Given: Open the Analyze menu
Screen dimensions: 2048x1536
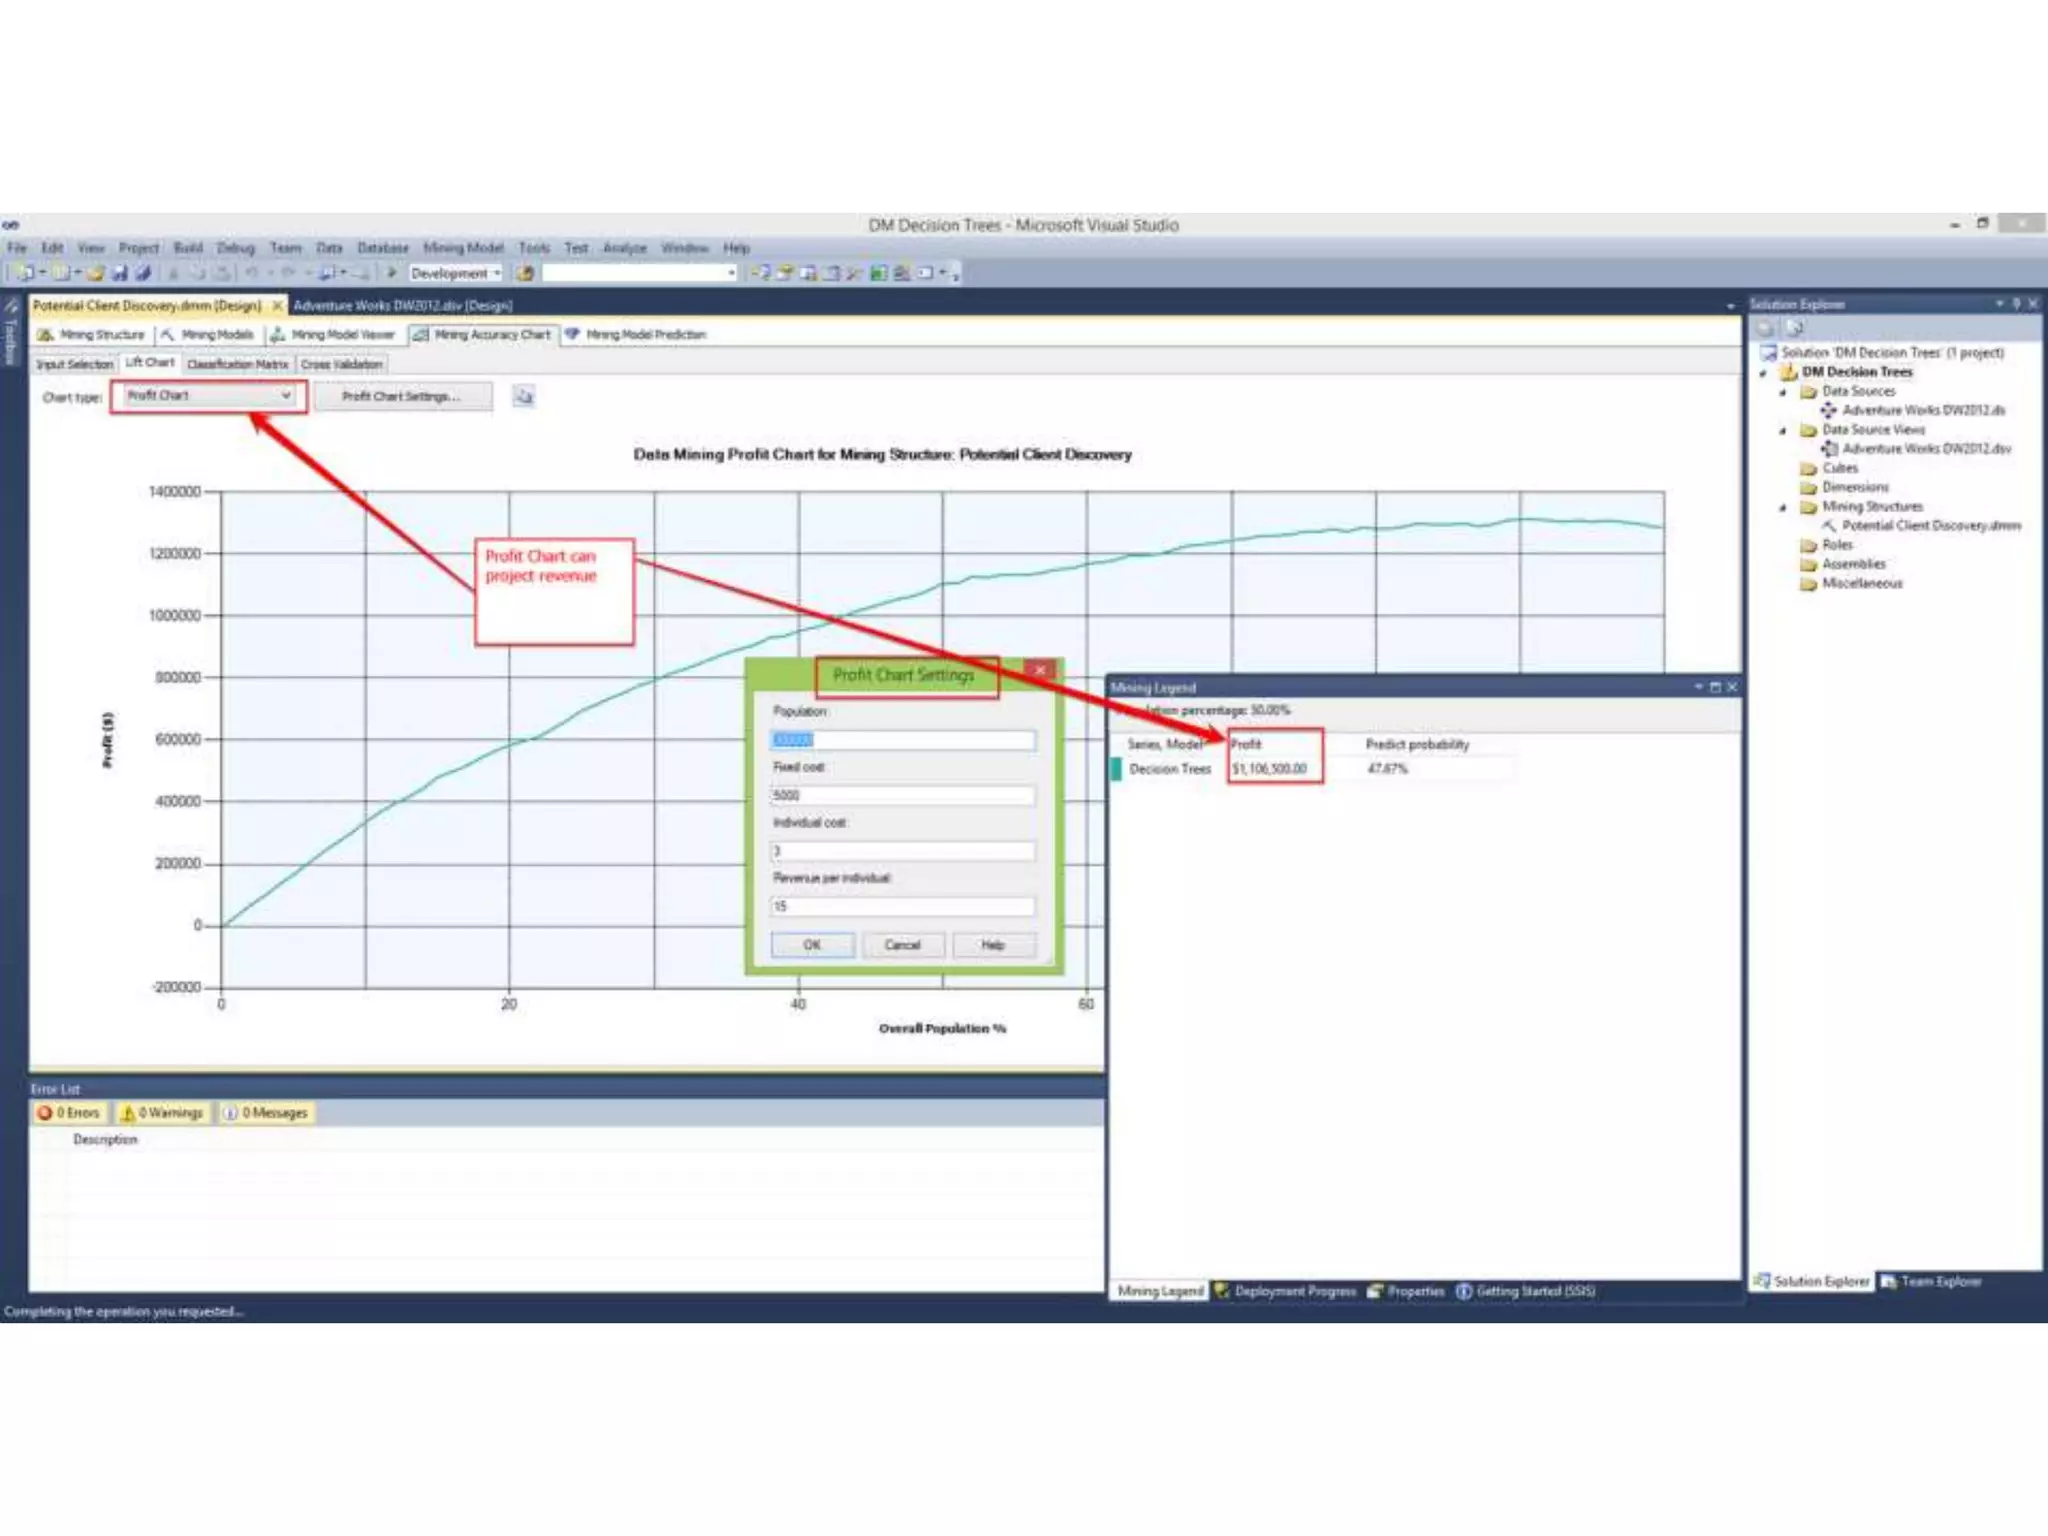Looking at the screenshot, I should pos(624,247).
